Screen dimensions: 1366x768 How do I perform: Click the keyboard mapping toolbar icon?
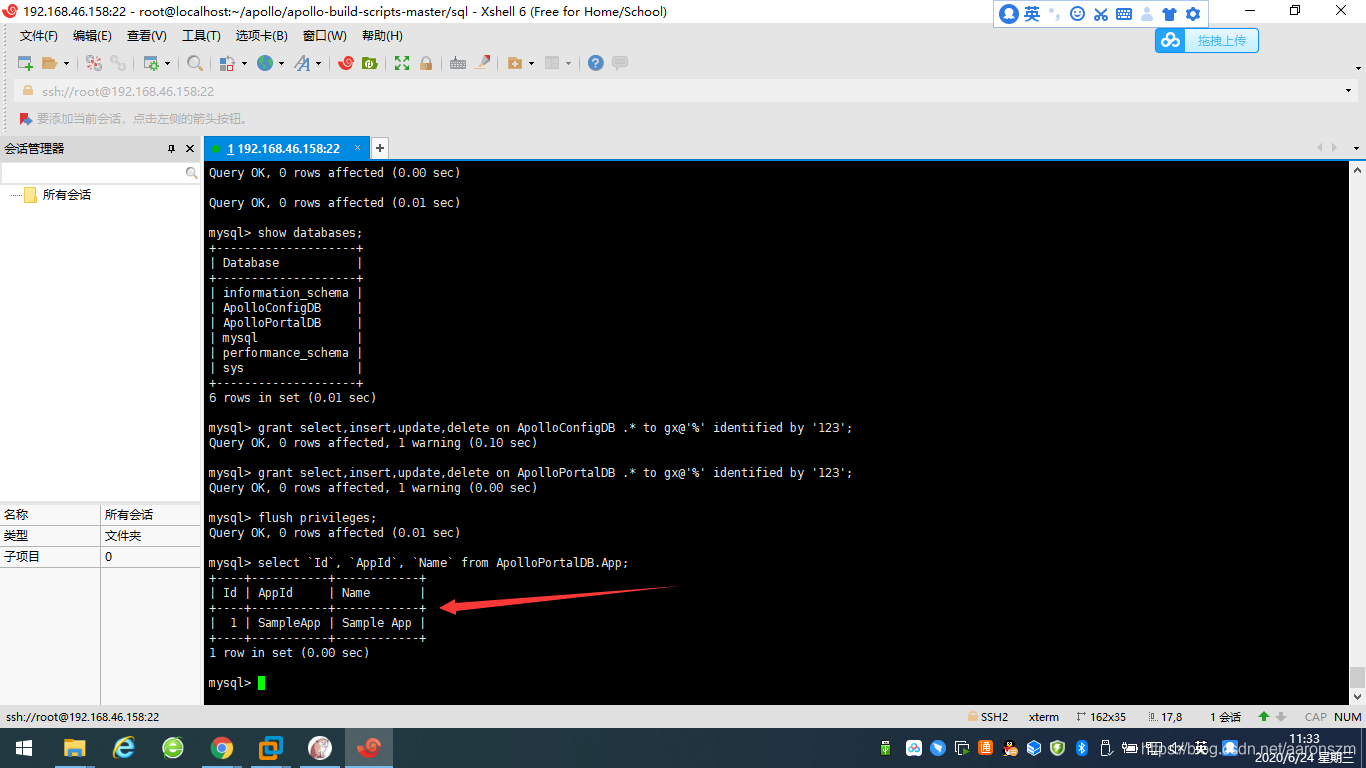click(x=458, y=63)
